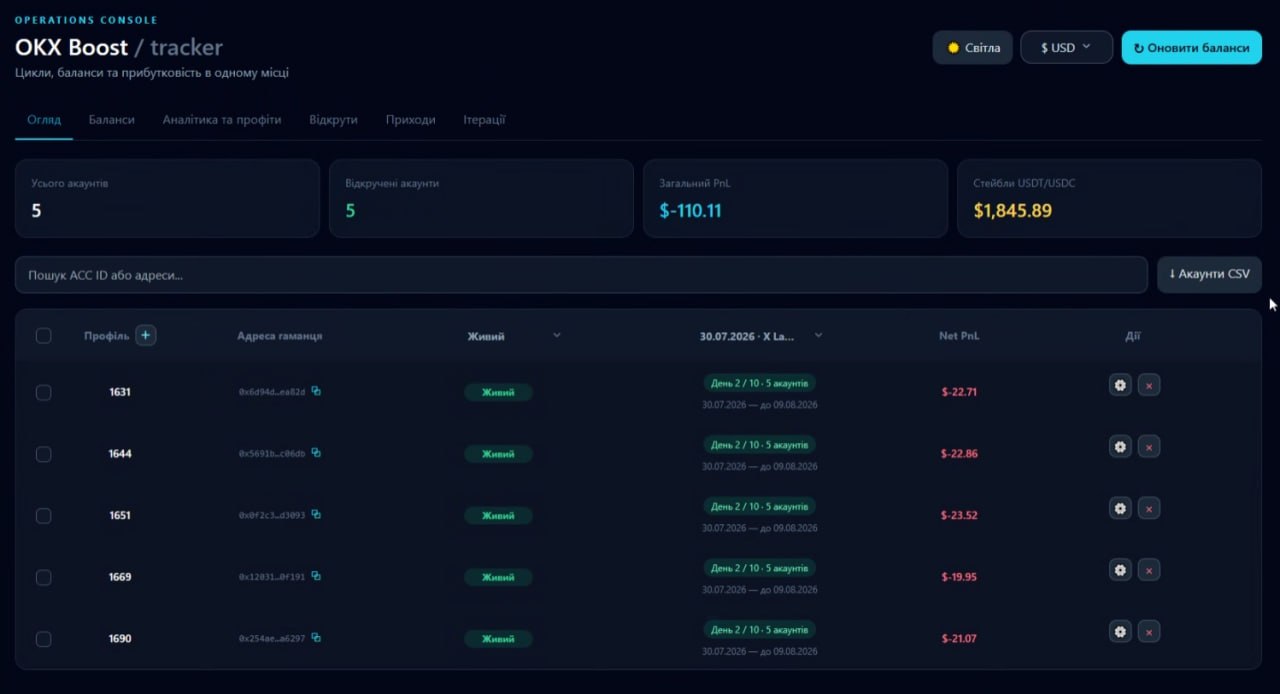Click the Усього акаунтів summary card
The width and height of the screenshot is (1280, 694).
[167, 198]
